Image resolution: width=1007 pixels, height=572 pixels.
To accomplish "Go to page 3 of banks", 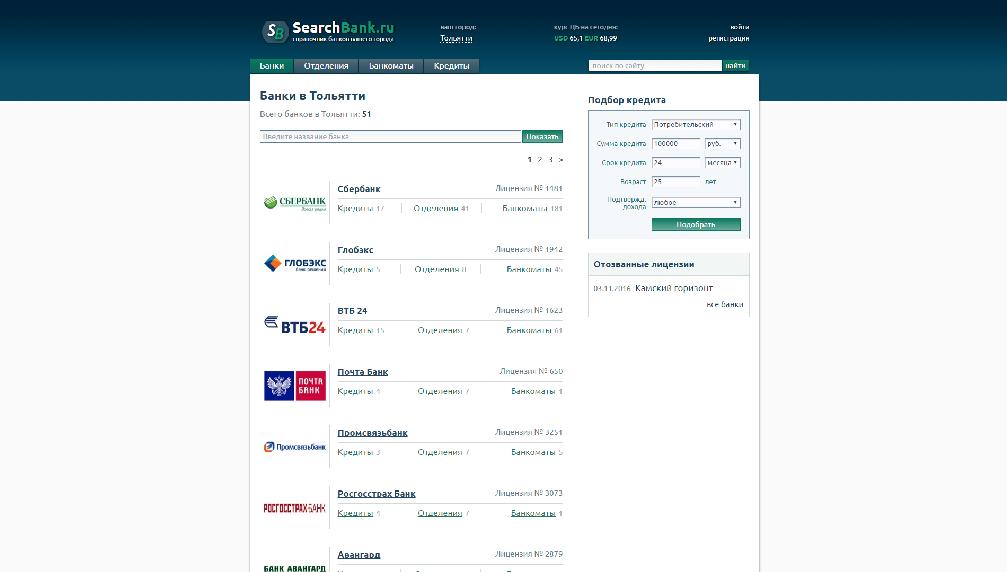I will tap(550, 160).
